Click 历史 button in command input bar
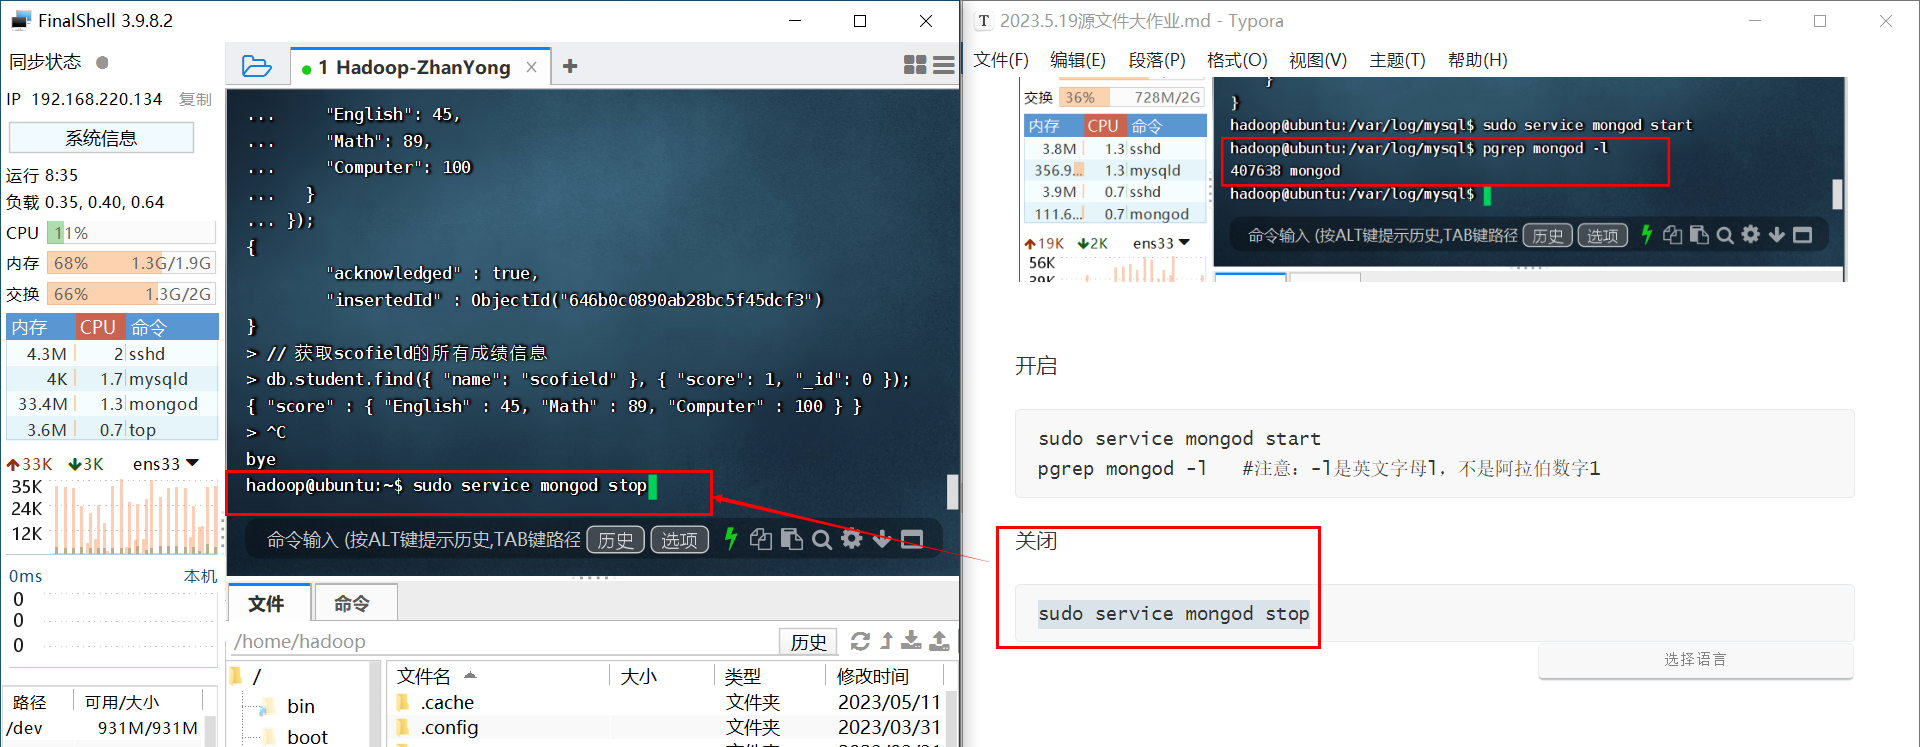 [x=615, y=540]
